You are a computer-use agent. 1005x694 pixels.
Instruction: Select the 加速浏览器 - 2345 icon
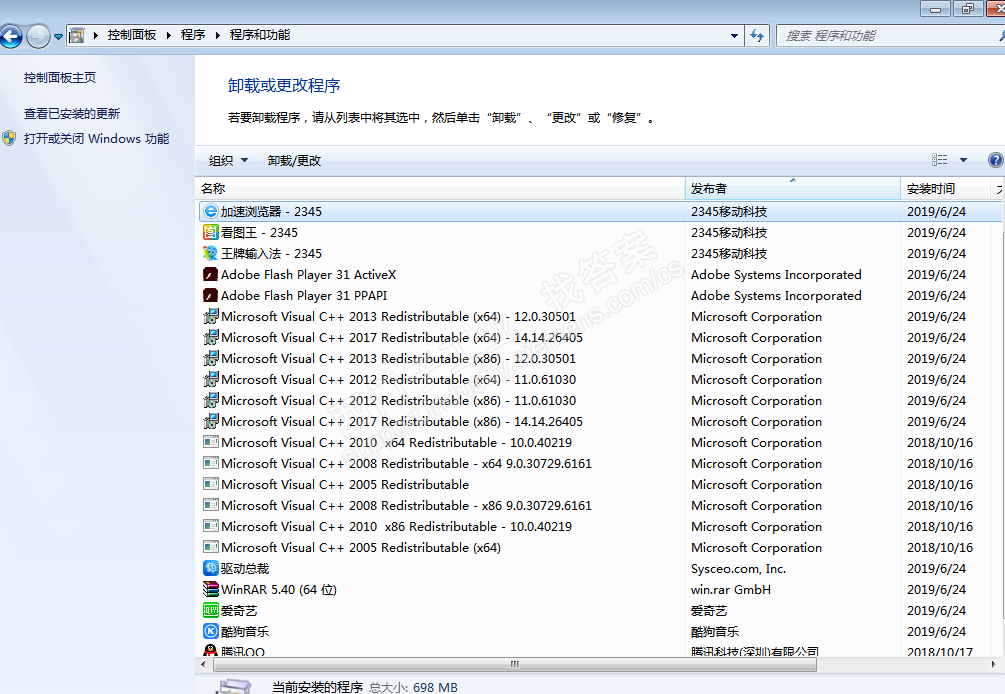(x=211, y=211)
